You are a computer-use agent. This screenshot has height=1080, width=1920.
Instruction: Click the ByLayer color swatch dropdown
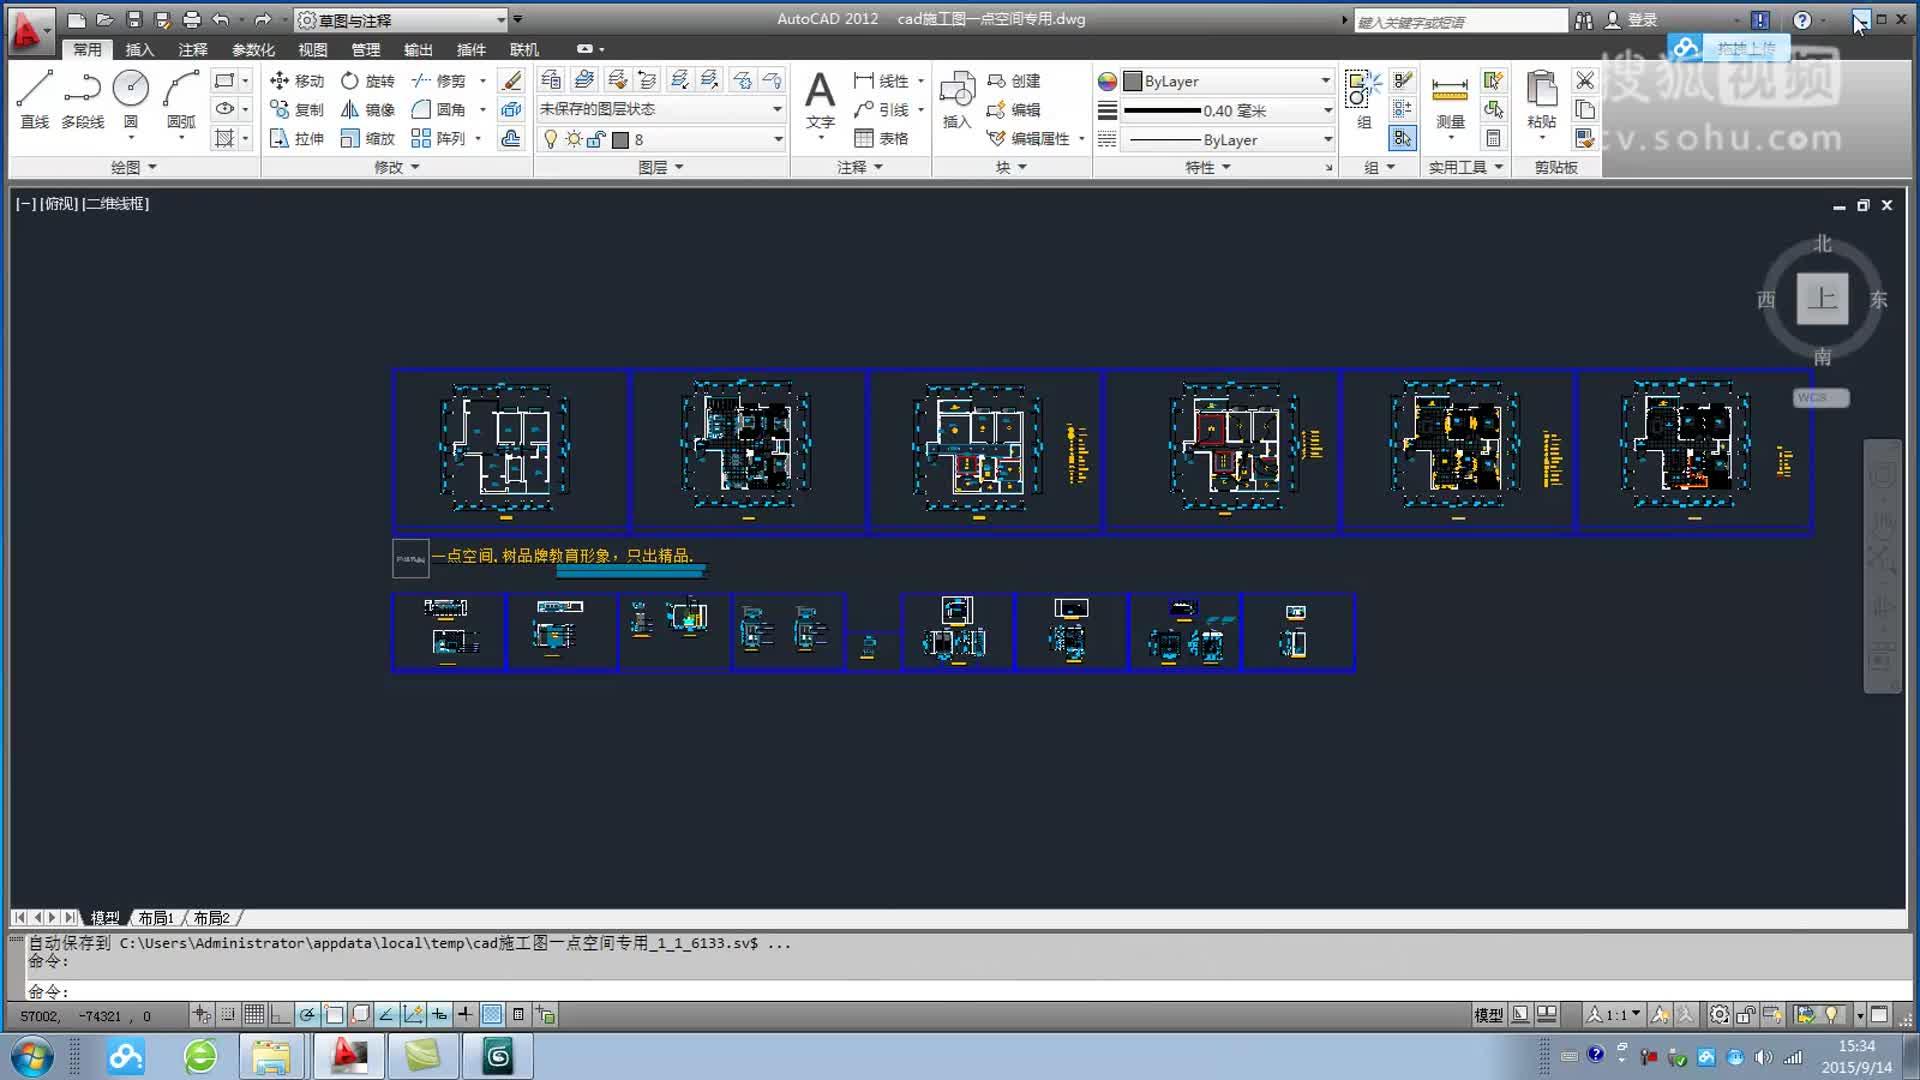(x=1228, y=81)
